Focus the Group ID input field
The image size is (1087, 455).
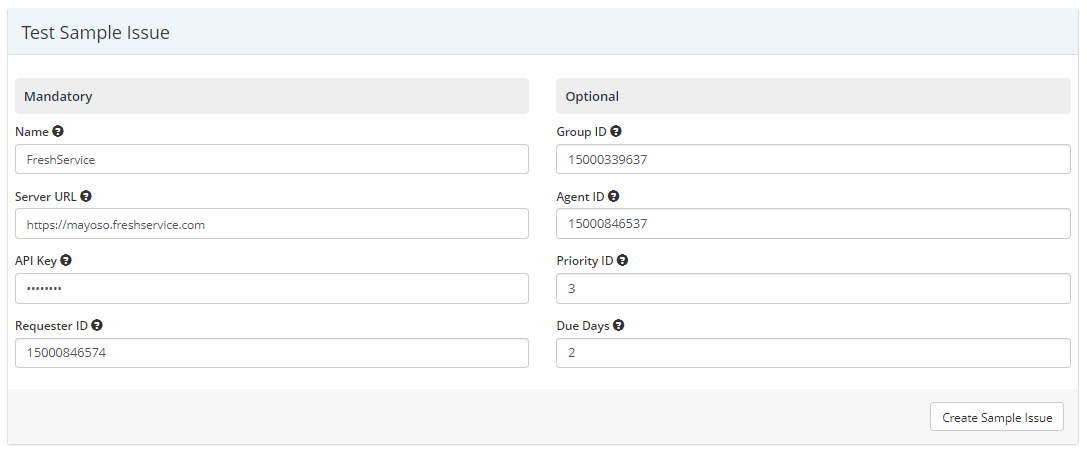(813, 159)
